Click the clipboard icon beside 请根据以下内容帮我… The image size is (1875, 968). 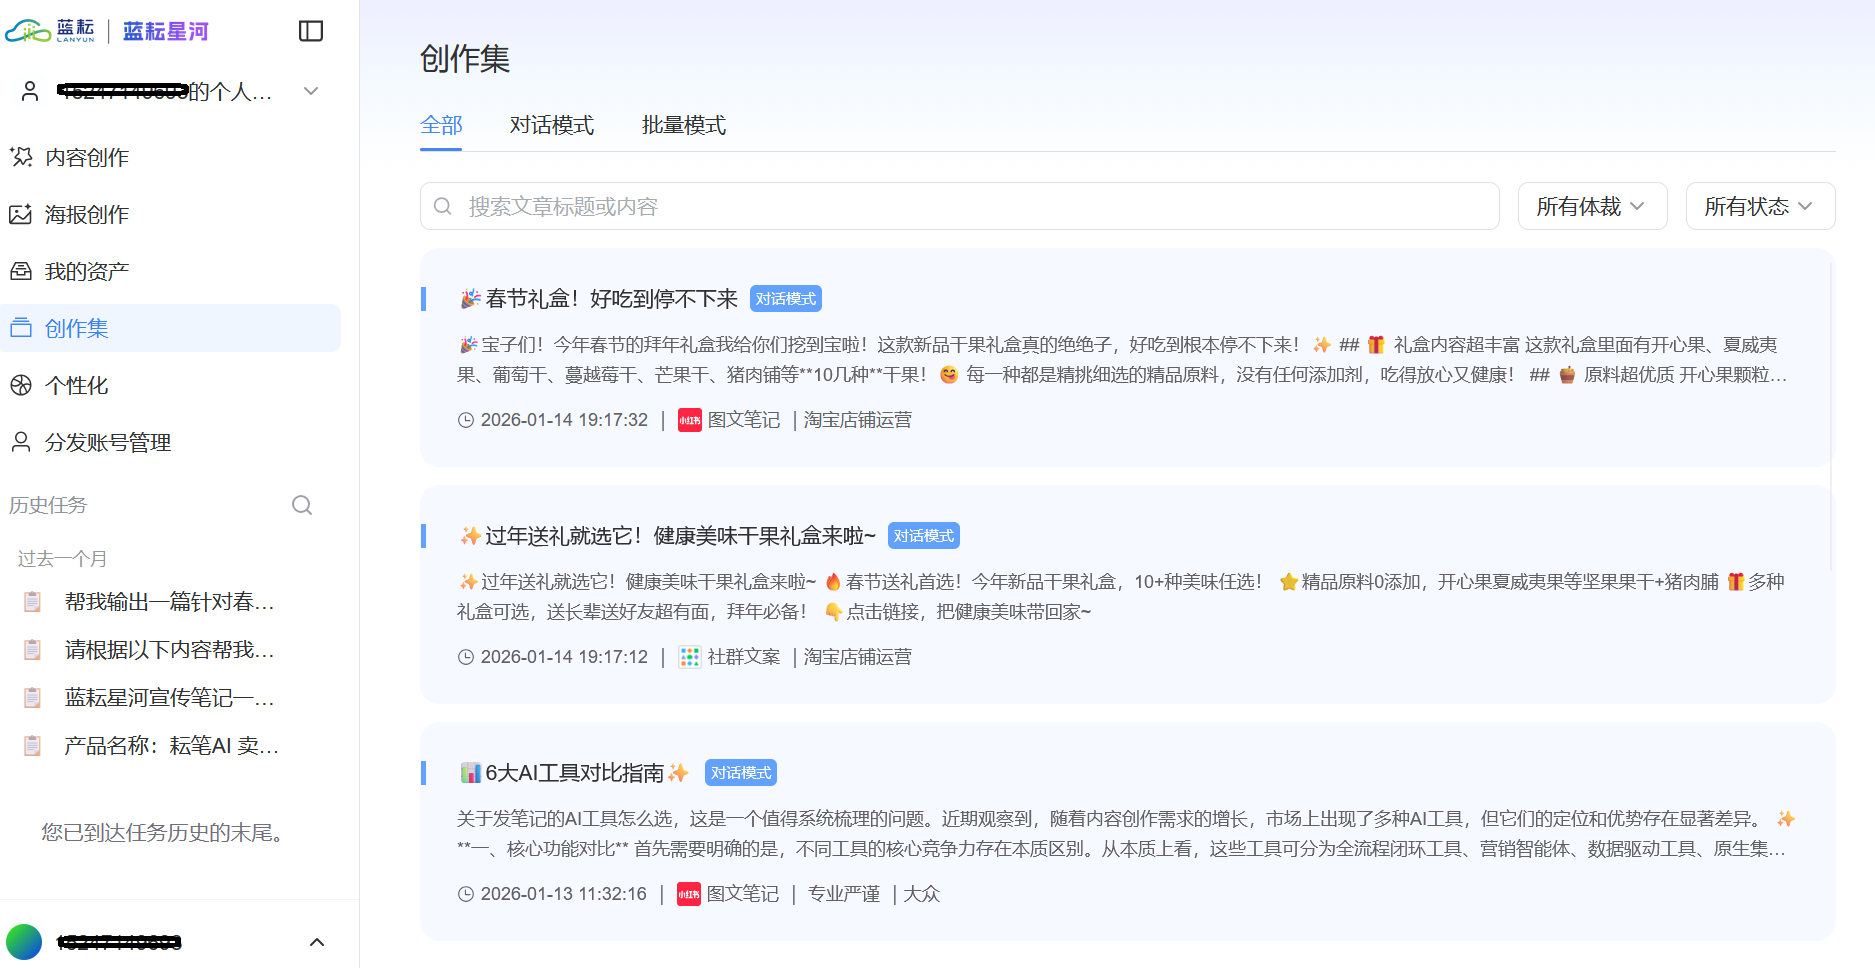click(x=32, y=650)
